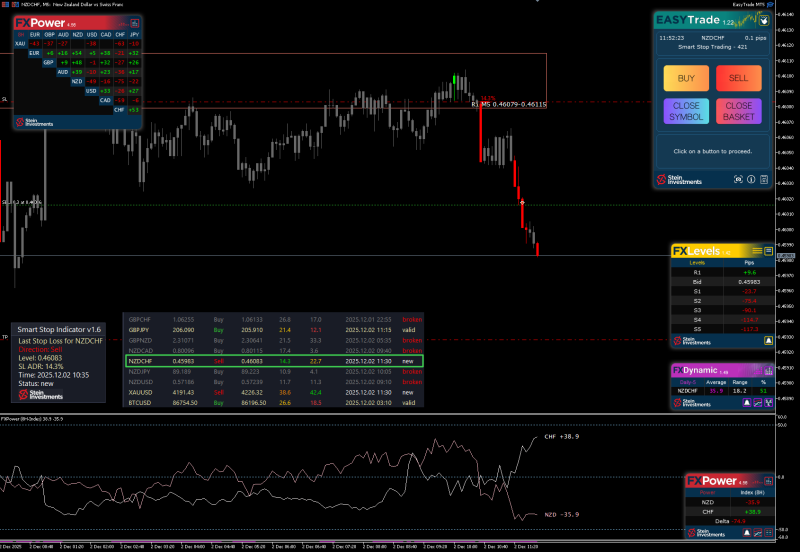Screen dimensions: 800x552
Task: Click the Delta value in lower FXPower panel
Action: tap(739, 521)
